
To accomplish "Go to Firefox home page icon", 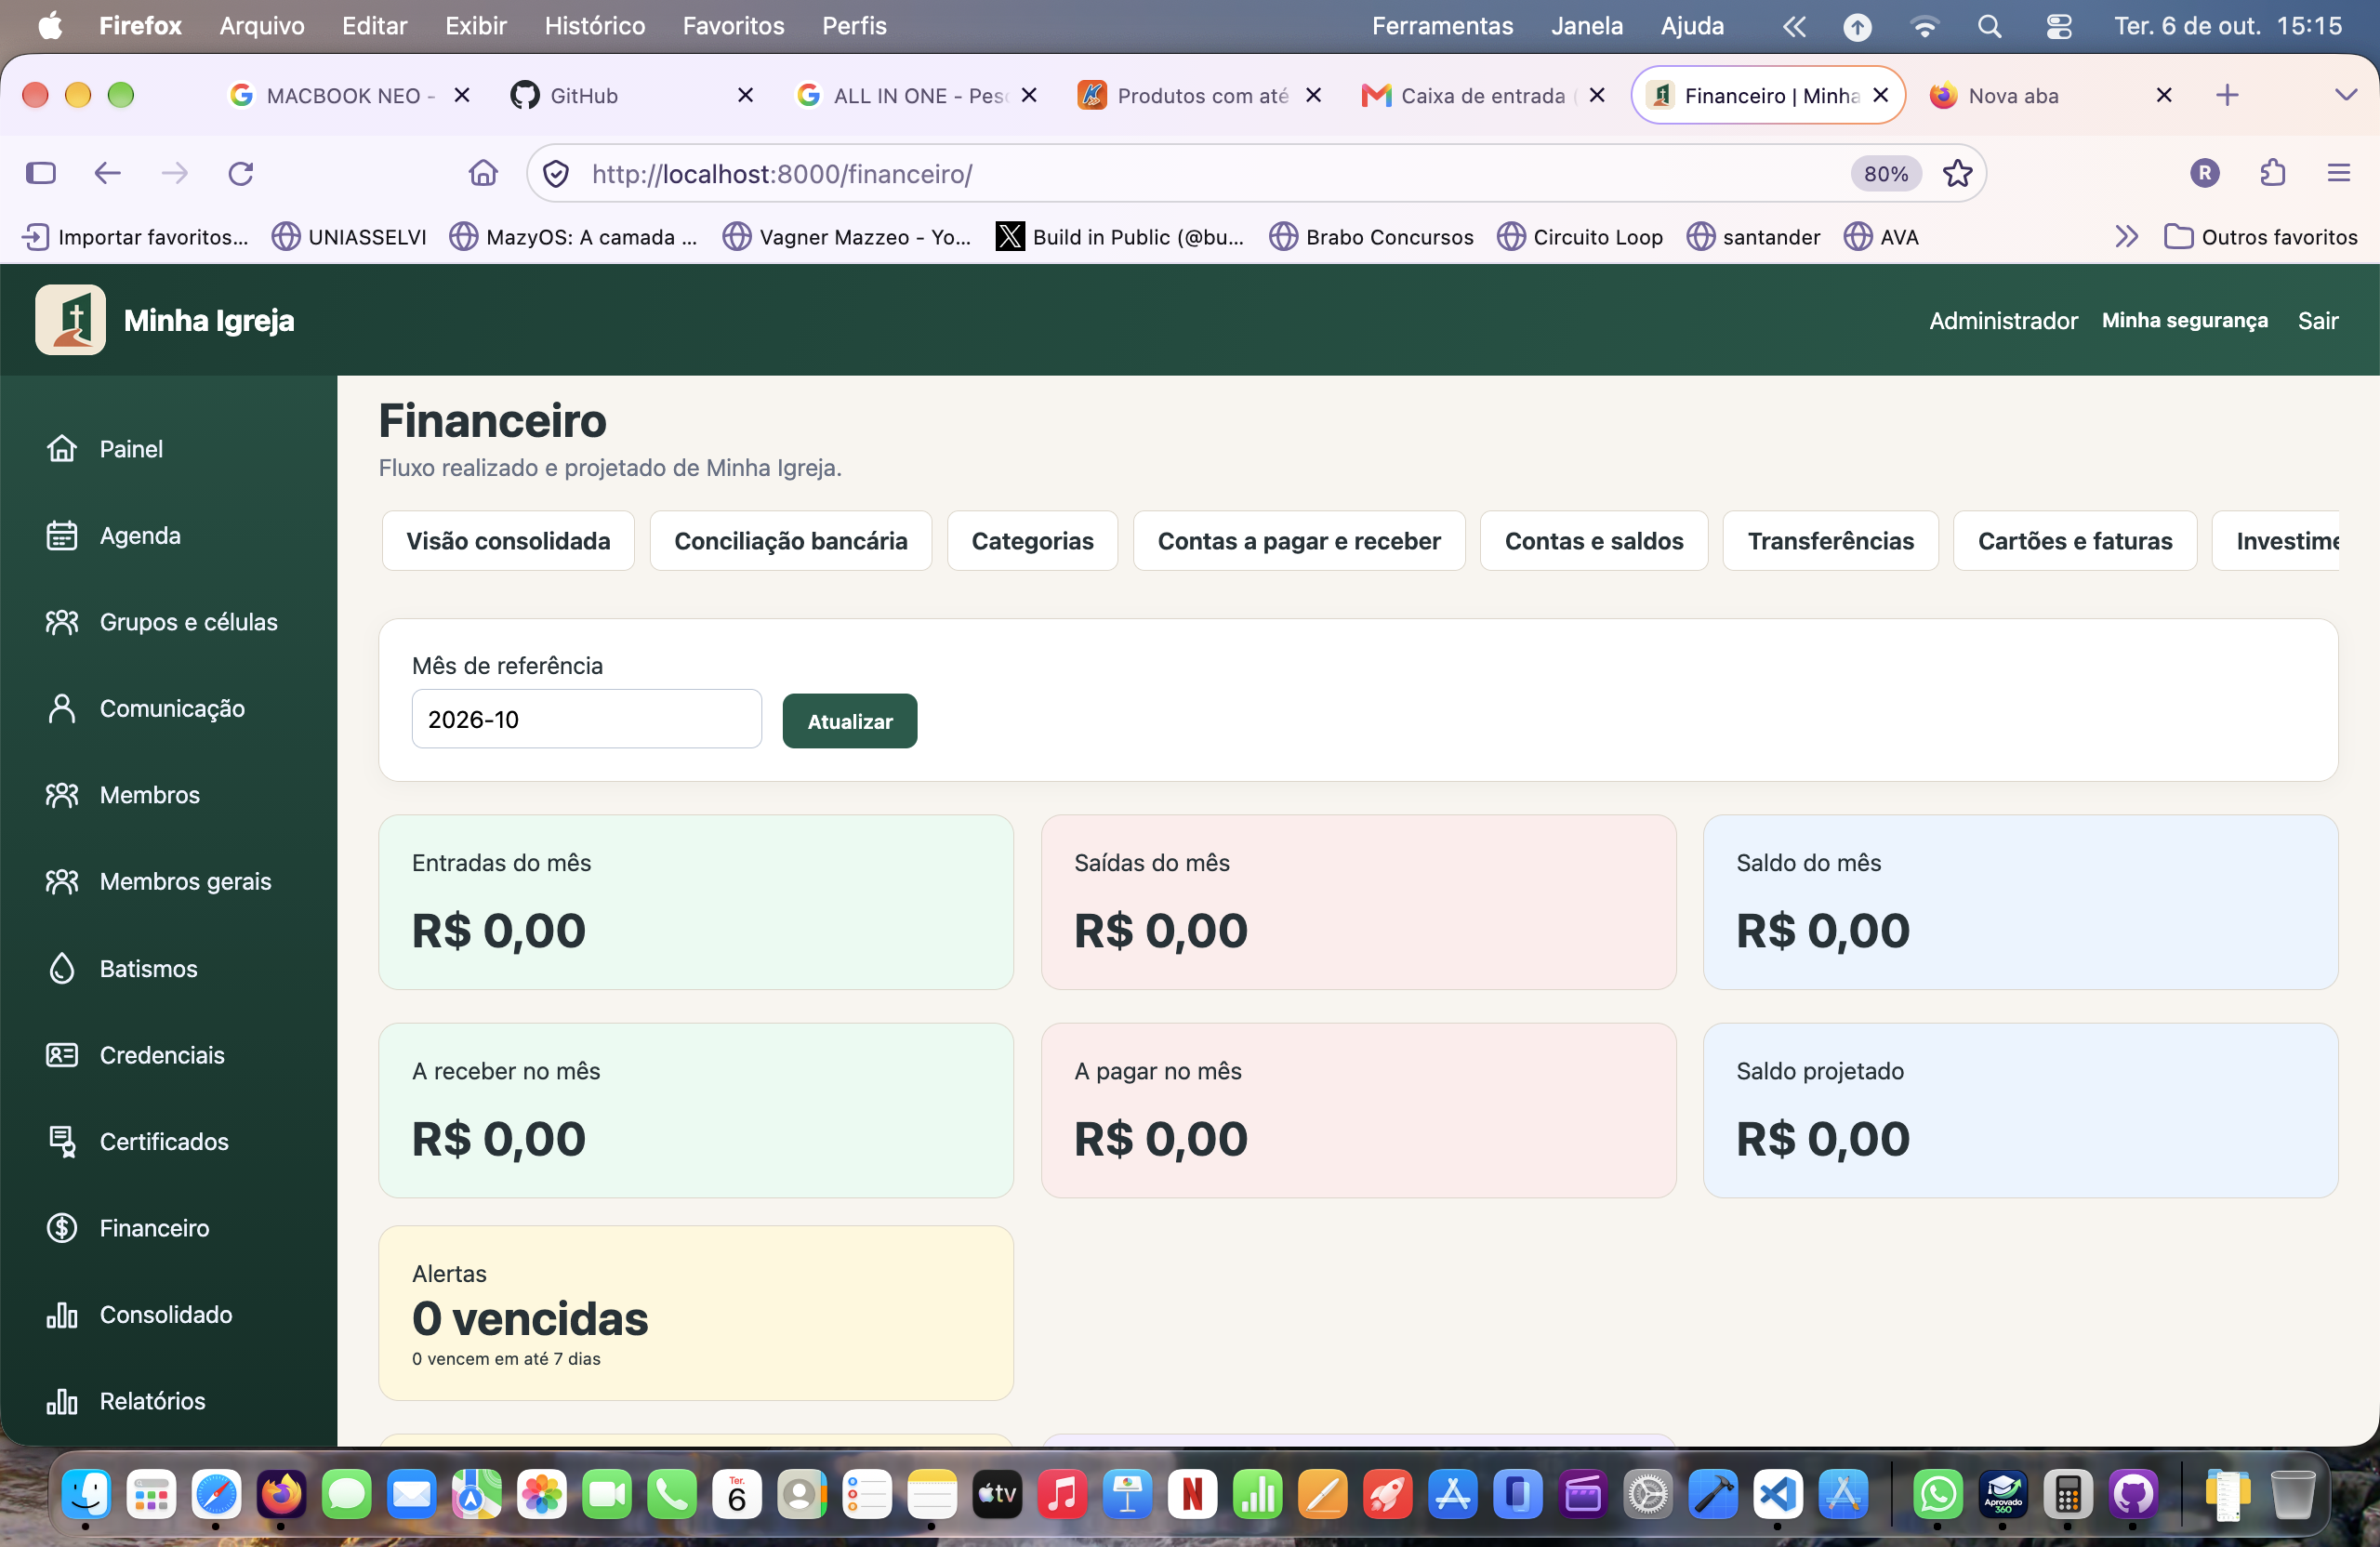I will pos(483,173).
